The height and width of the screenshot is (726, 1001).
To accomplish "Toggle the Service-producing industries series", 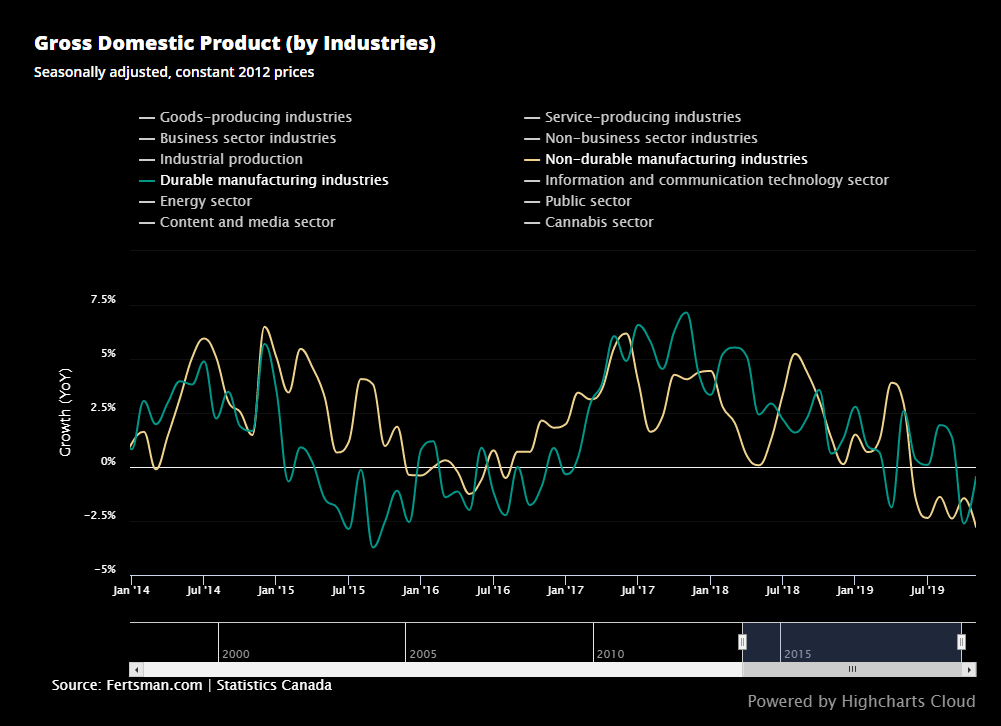I will click(641, 117).
